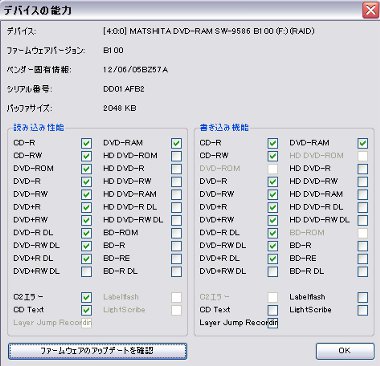The width and height of the screenshot is (380, 366).
Task: Toggle DVD+R checkbox in read capabilities
Action: (86, 207)
